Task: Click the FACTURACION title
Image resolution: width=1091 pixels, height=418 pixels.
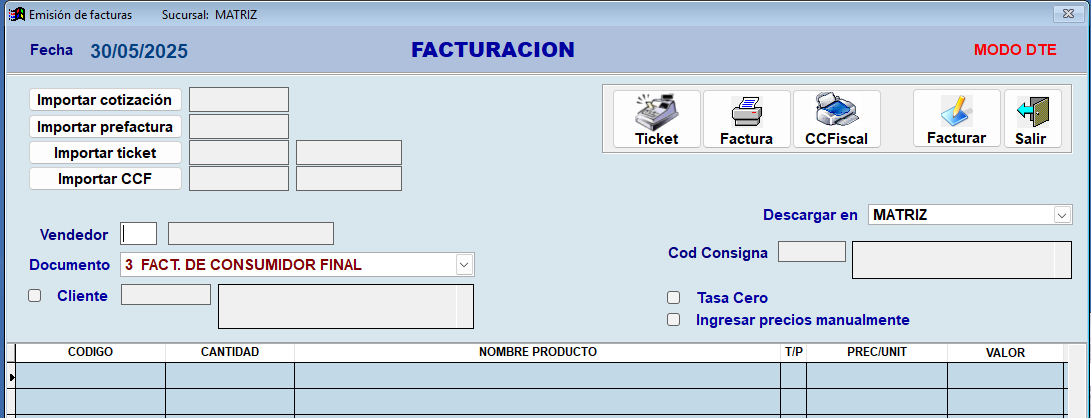Action: pos(493,49)
